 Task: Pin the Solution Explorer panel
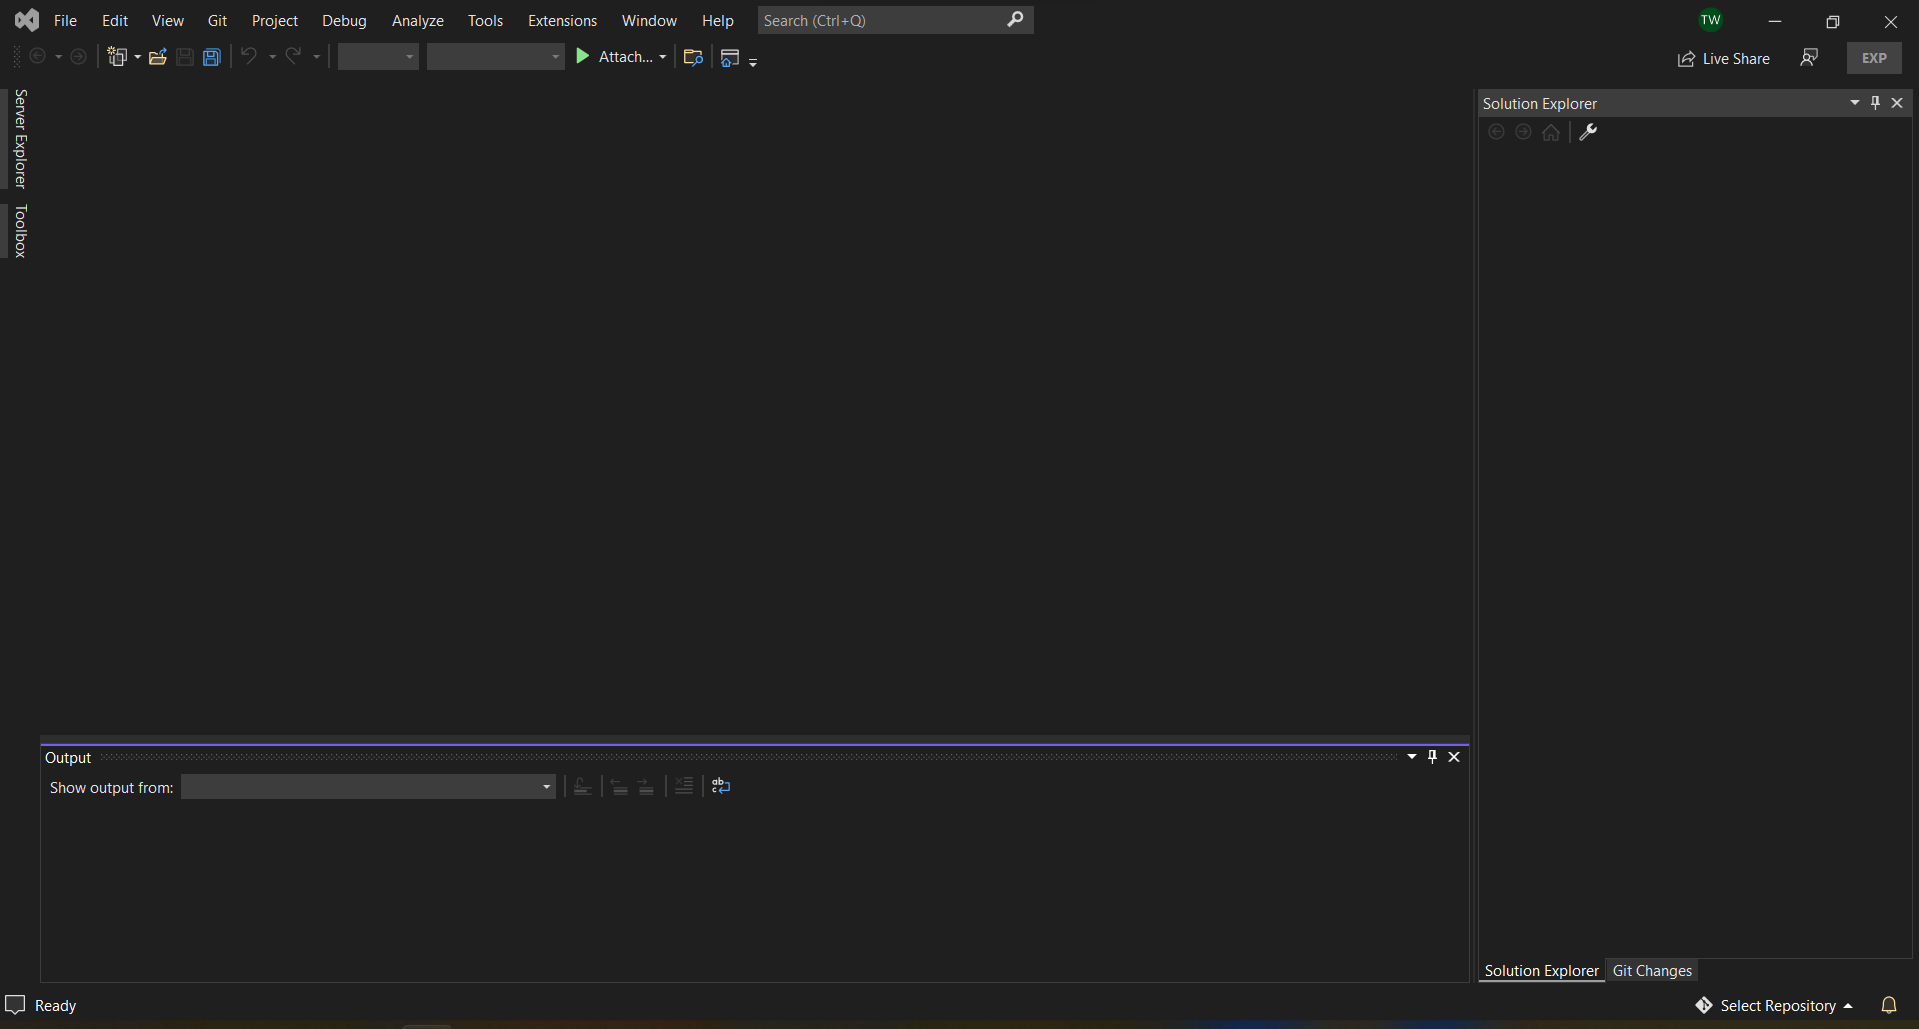coord(1875,102)
